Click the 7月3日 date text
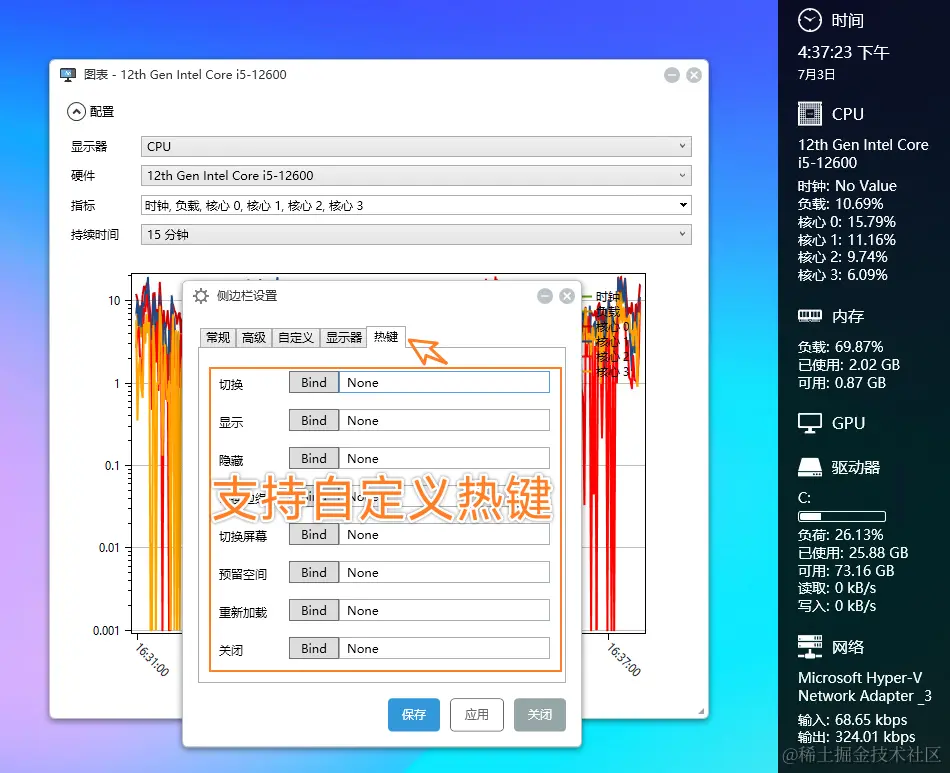Image resolution: width=950 pixels, height=773 pixels. click(817, 75)
